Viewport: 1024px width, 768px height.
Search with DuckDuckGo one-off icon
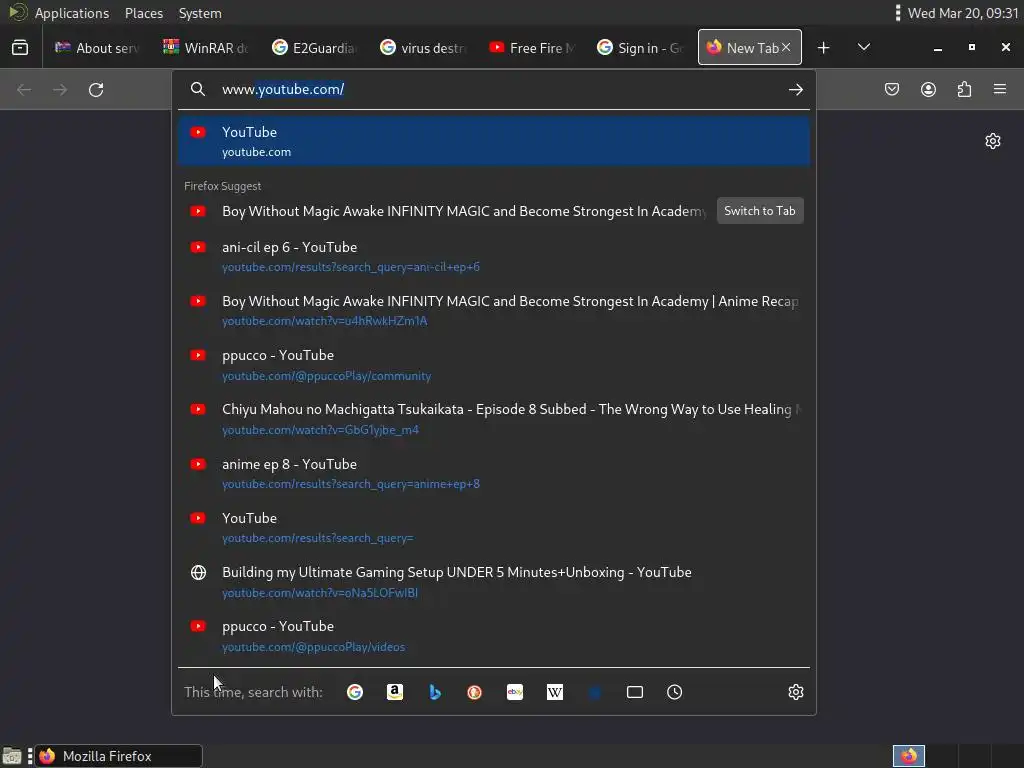point(475,692)
